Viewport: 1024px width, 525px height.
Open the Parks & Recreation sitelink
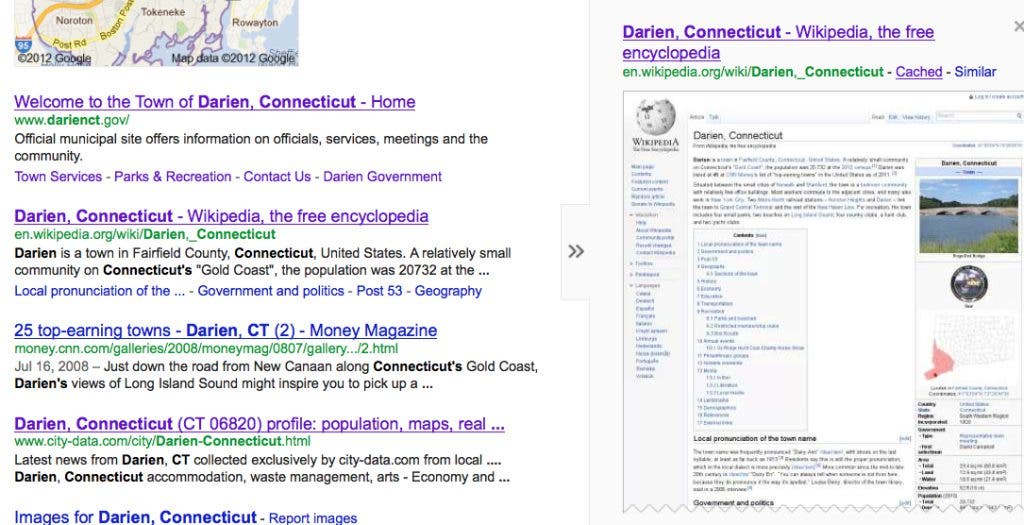tap(172, 177)
